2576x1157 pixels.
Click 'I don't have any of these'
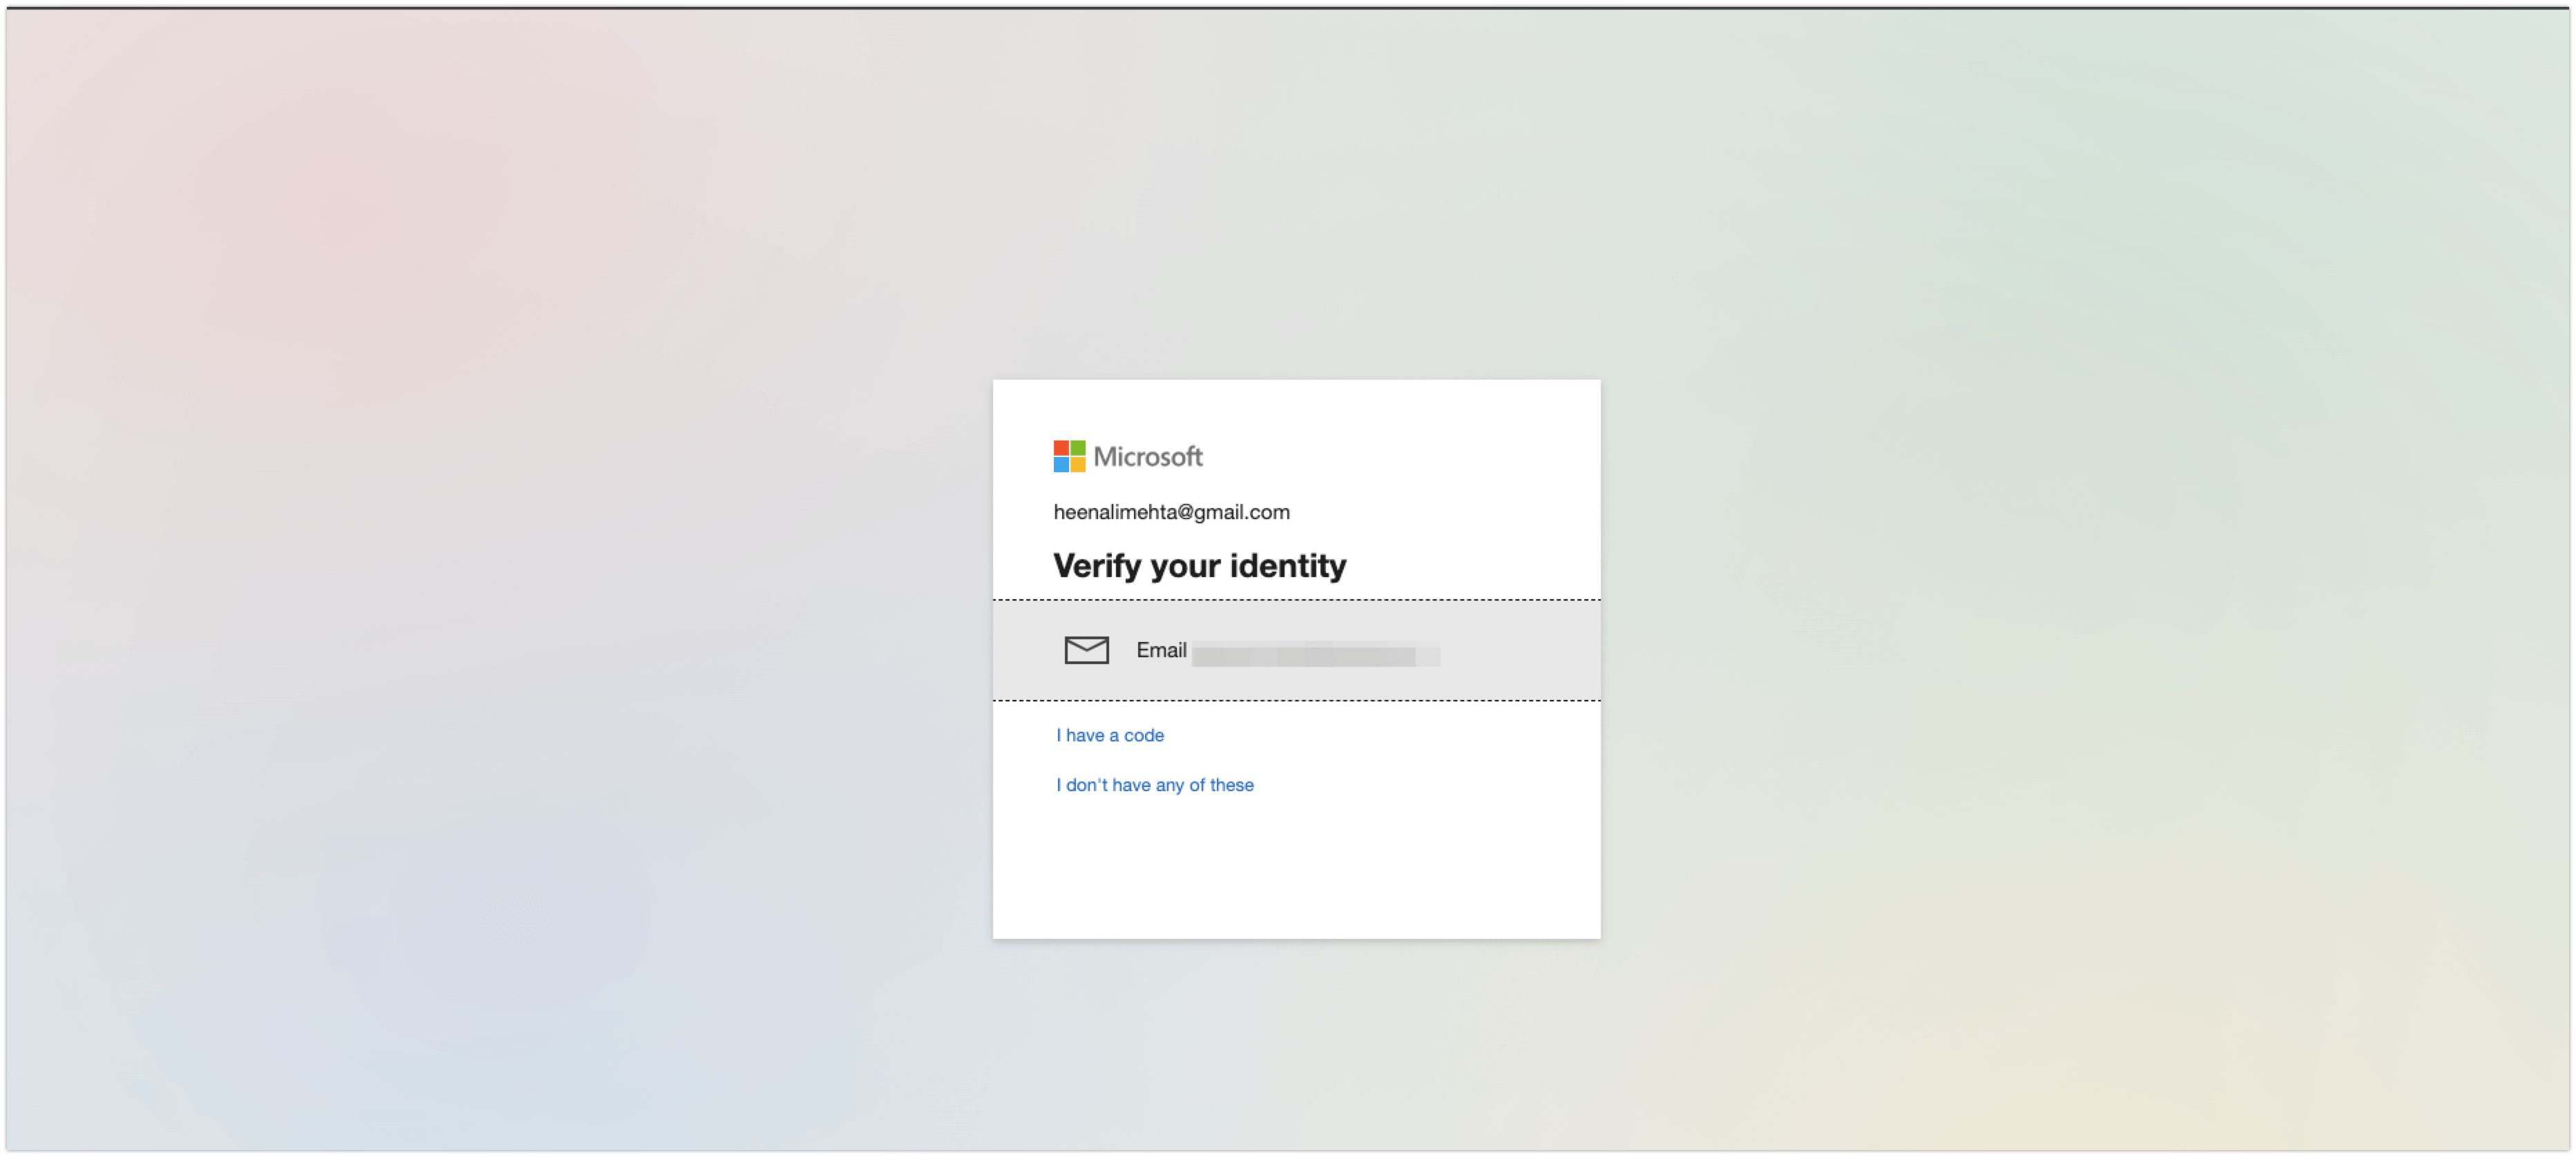click(1155, 785)
